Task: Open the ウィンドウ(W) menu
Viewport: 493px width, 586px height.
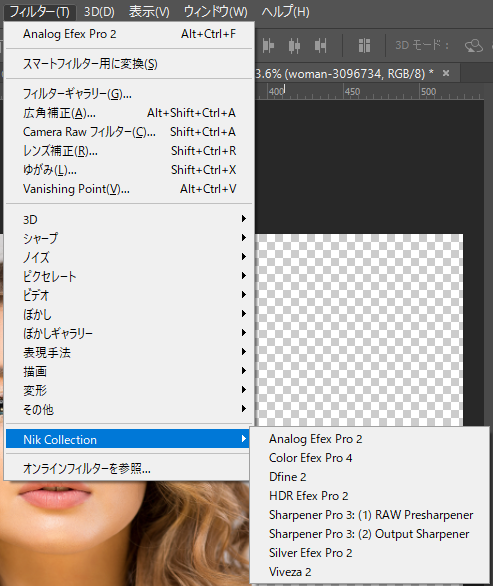Action: click(216, 12)
